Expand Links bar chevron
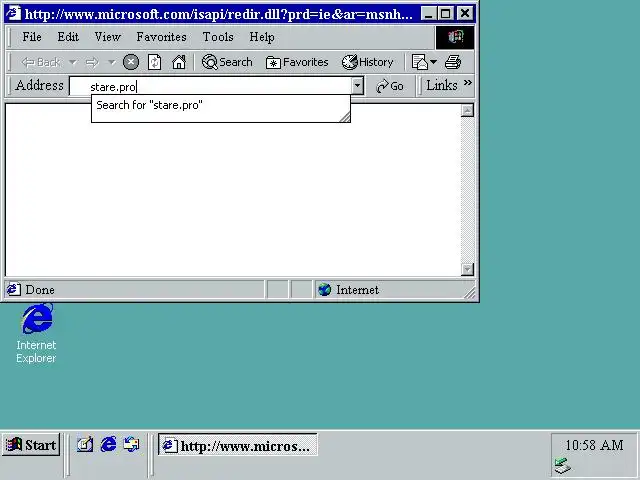 [468, 83]
